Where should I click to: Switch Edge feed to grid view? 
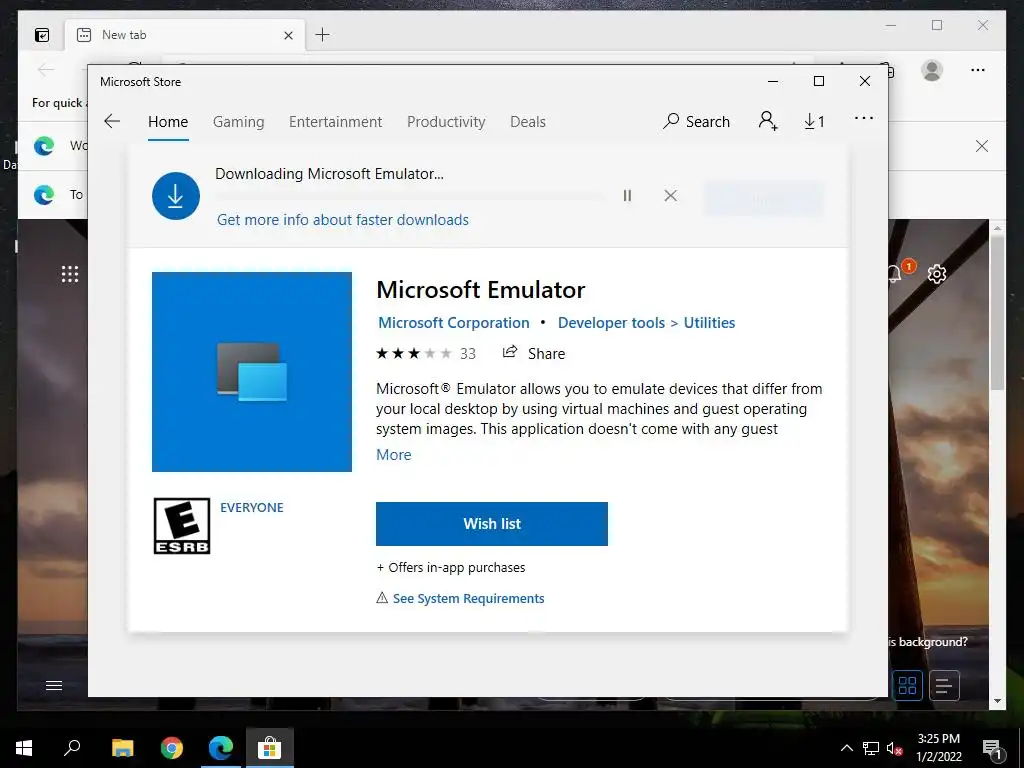(x=907, y=685)
